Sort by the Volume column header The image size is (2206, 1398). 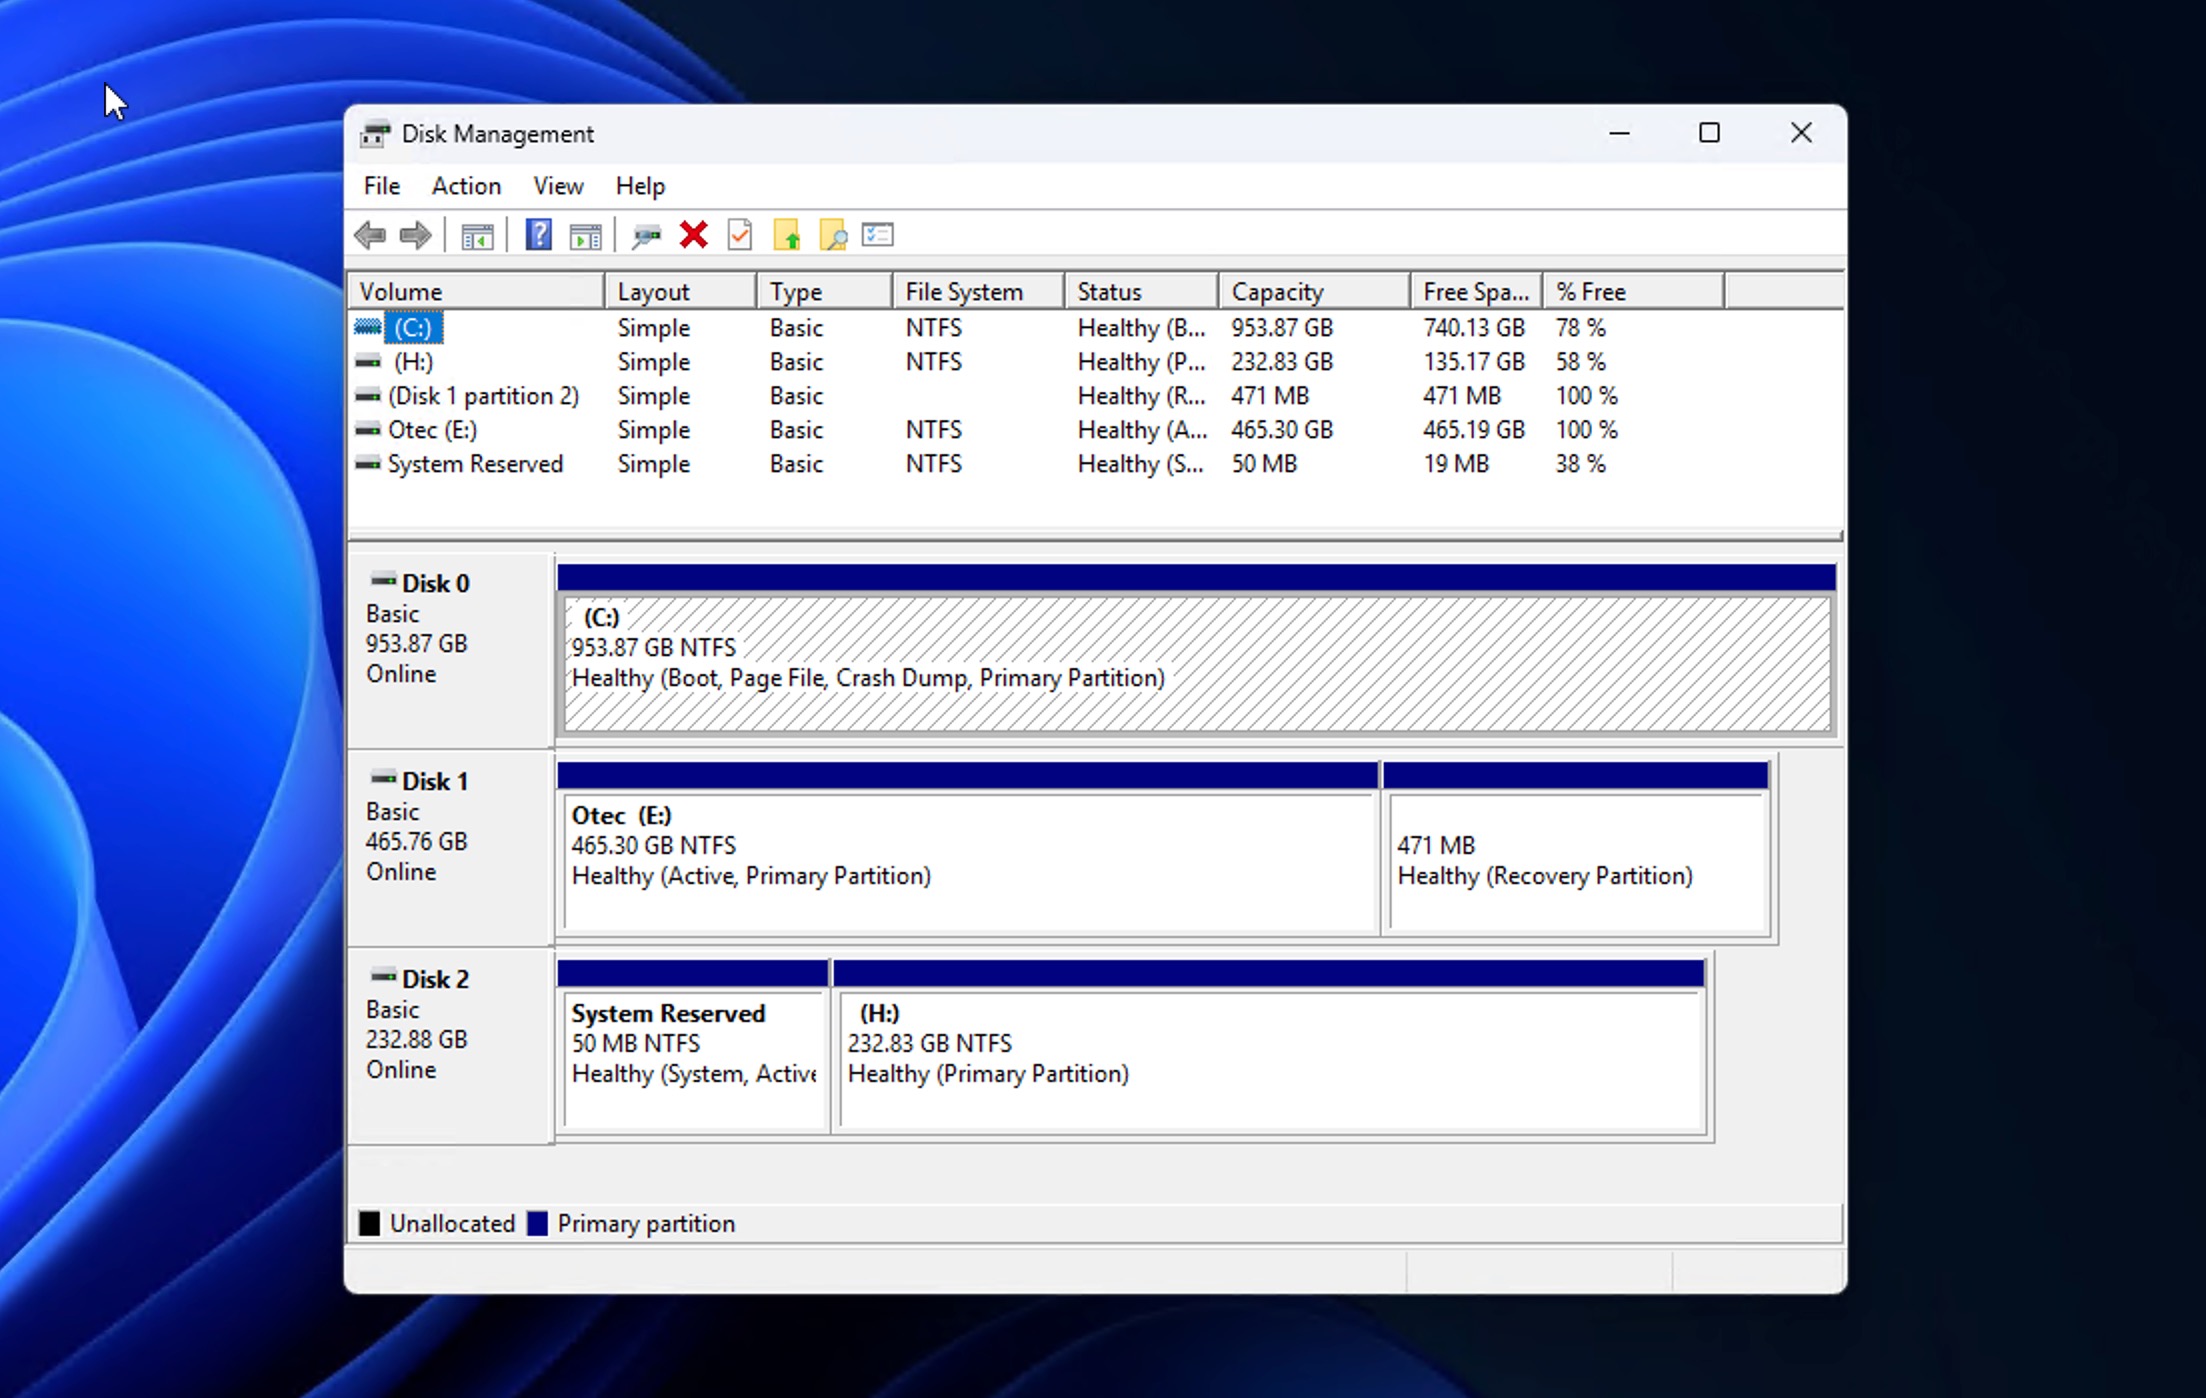[476, 292]
